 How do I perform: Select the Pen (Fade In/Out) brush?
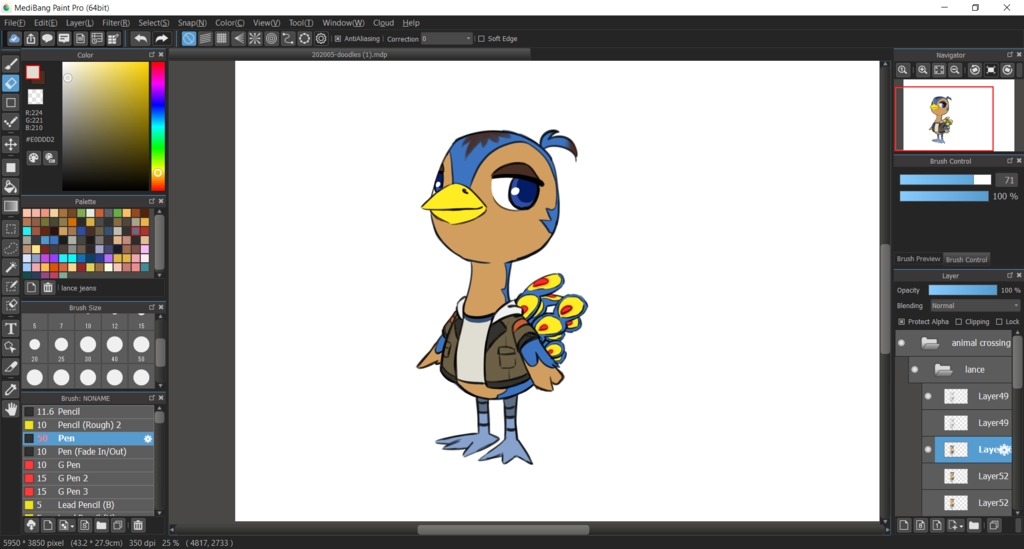tap(88, 452)
